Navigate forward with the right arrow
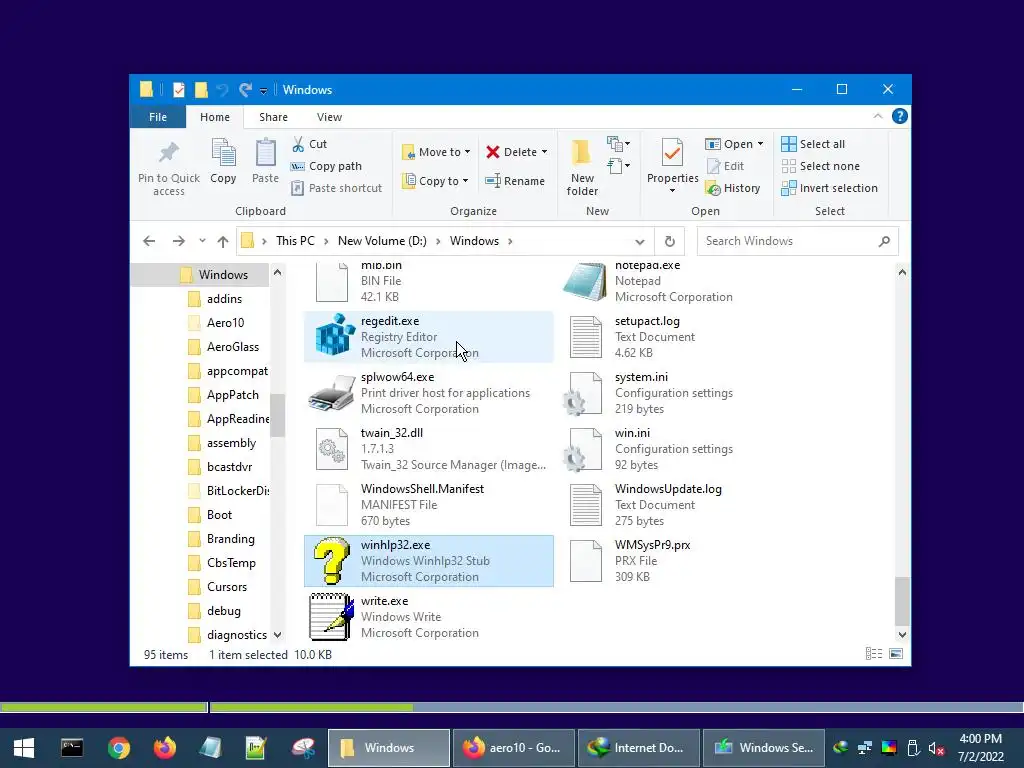The width and height of the screenshot is (1024, 768). (x=178, y=241)
